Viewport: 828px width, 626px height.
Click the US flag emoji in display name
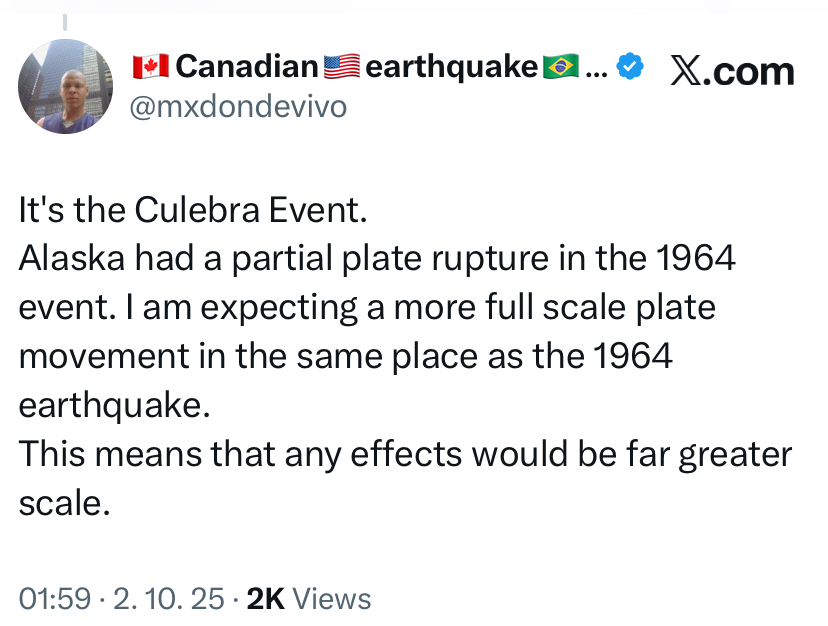click(342, 67)
